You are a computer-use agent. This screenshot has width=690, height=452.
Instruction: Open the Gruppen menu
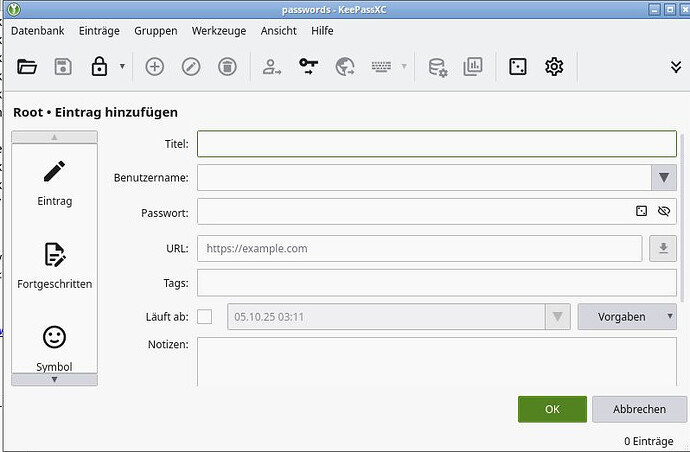pos(155,31)
